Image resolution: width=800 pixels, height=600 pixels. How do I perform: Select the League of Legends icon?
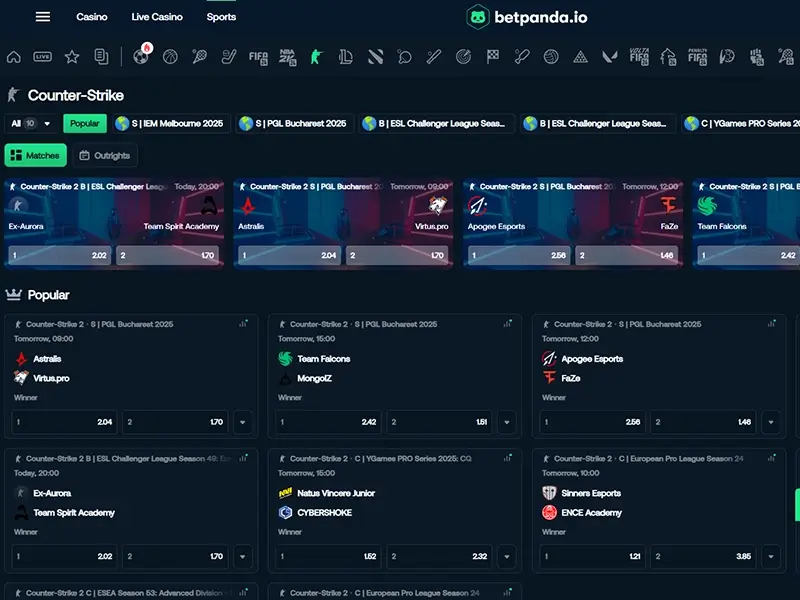(x=345, y=57)
